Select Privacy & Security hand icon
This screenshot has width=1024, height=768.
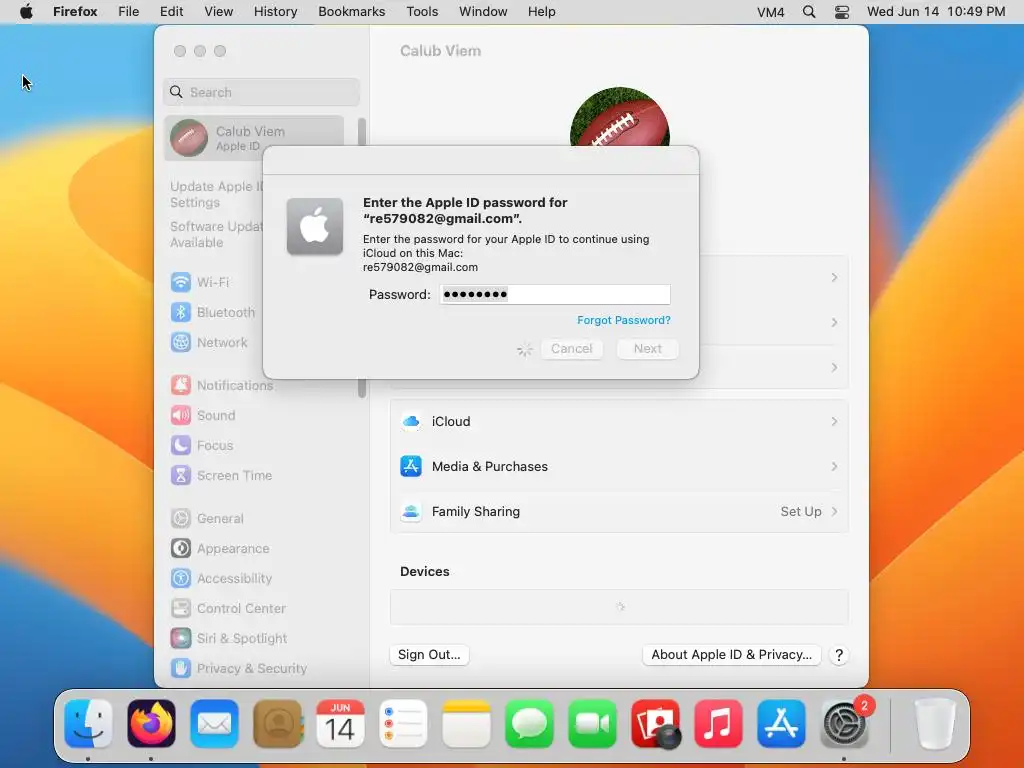click(x=181, y=668)
